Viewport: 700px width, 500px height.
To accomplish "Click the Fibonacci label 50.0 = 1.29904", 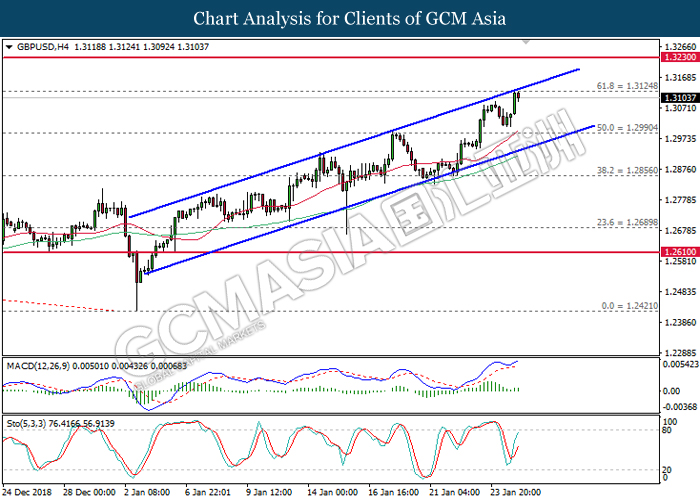I will click(x=627, y=128).
